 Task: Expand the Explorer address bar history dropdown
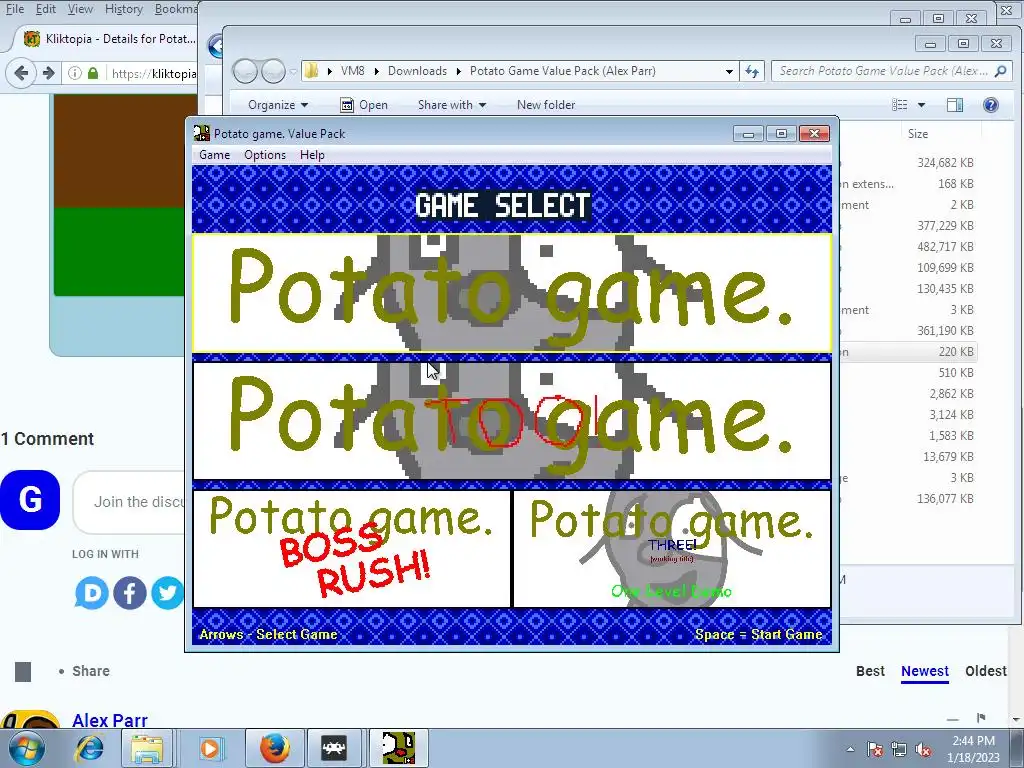(729, 71)
